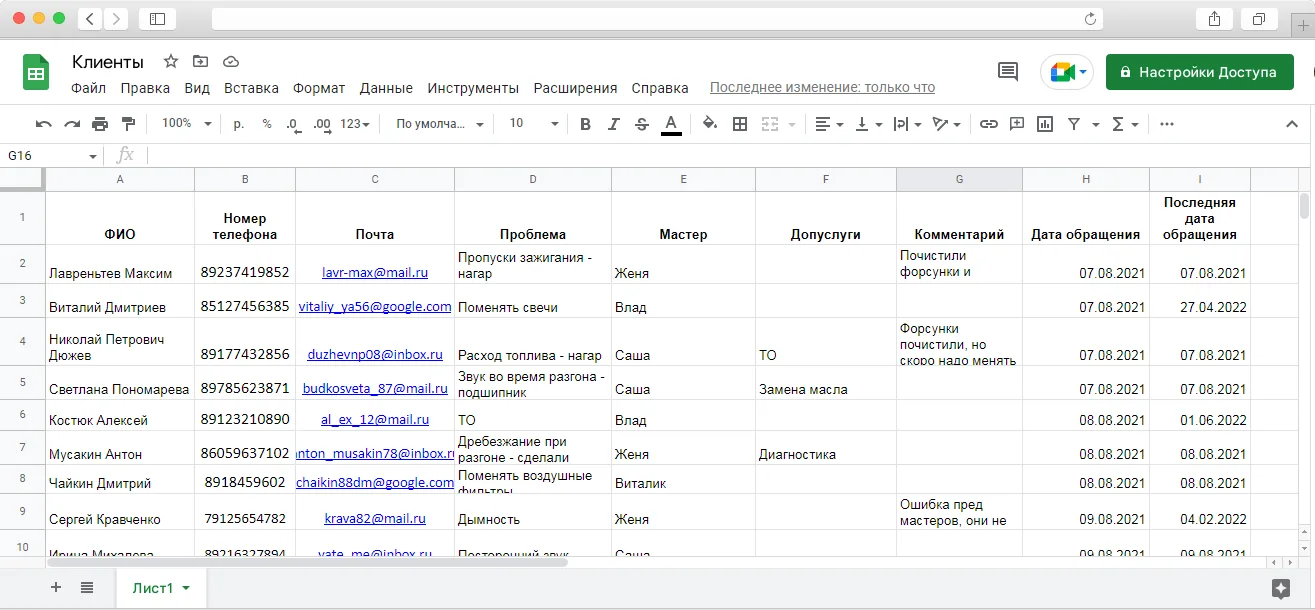Open Лист1 tab dropdown arrow
Viewport: 1315px width, 610px height.
tap(186, 588)
